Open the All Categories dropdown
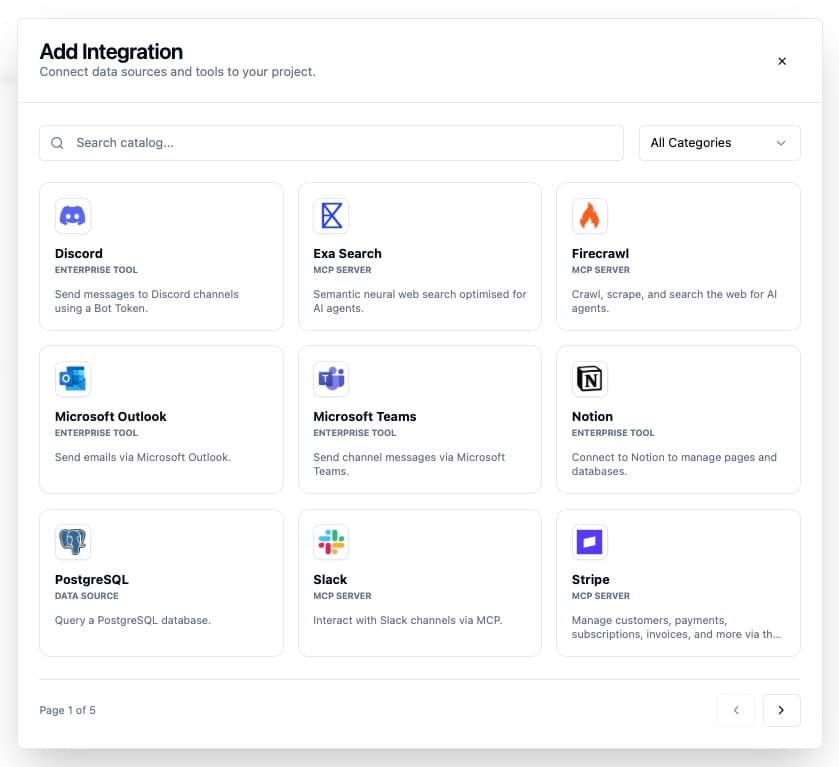 tap(719, 143)
